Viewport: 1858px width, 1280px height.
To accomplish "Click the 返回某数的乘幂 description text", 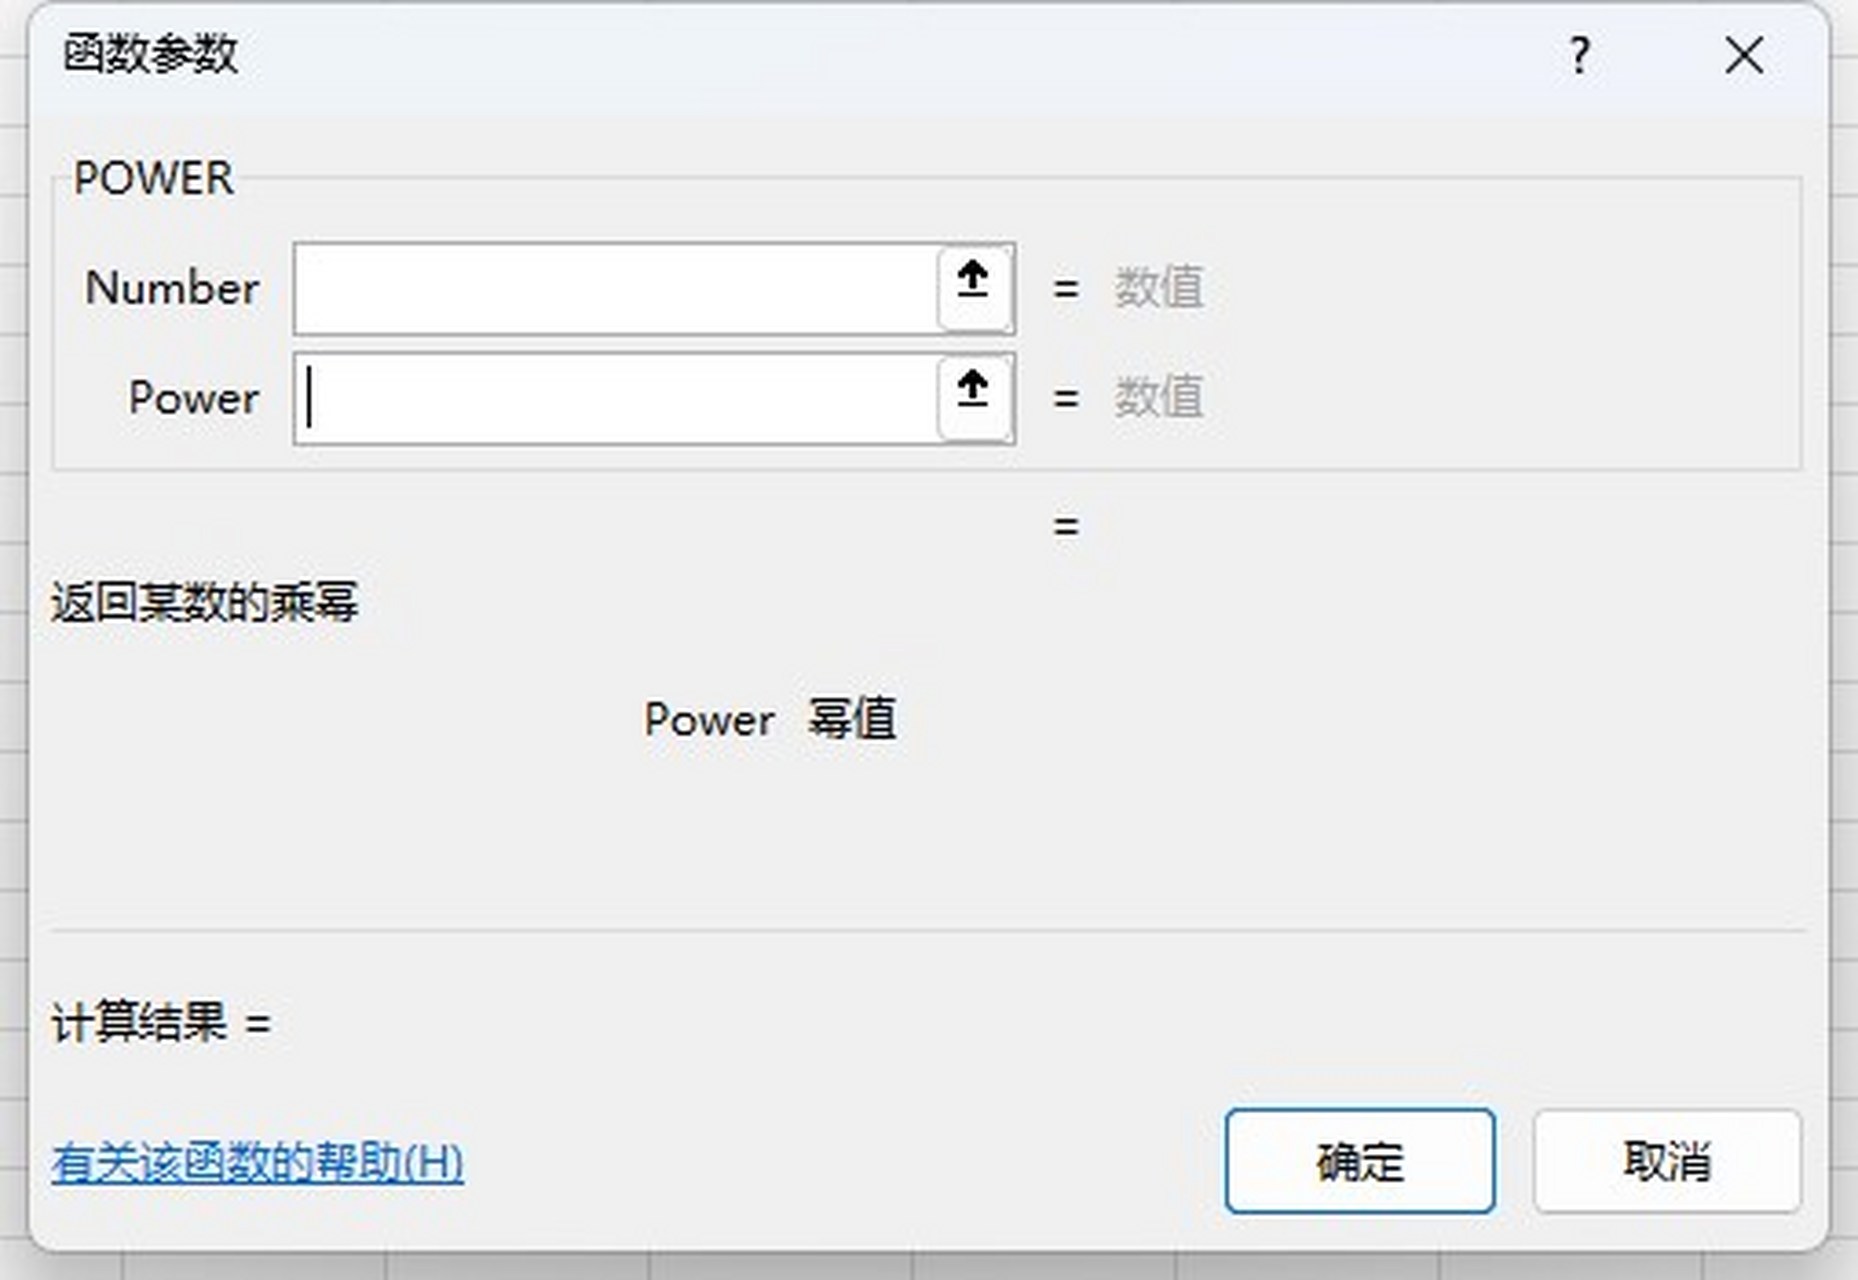I will coord(204,603).
